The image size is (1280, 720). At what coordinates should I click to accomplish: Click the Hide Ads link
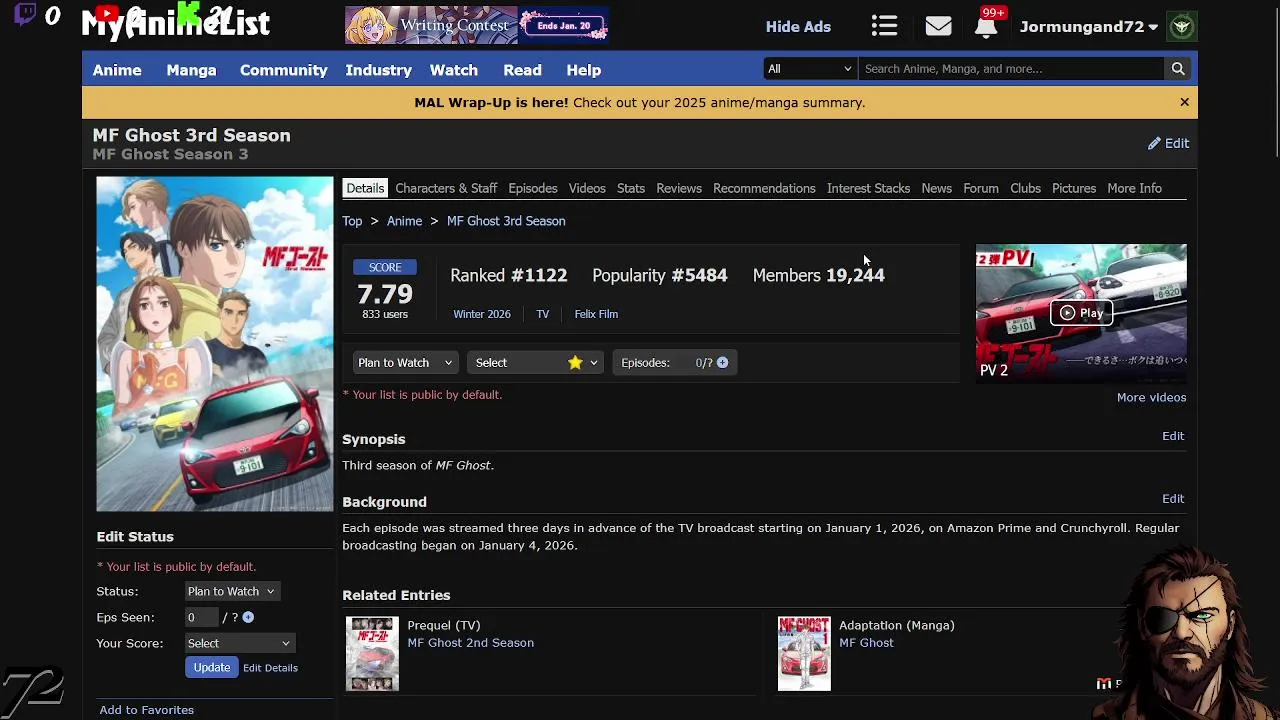(x=798, y=27)
